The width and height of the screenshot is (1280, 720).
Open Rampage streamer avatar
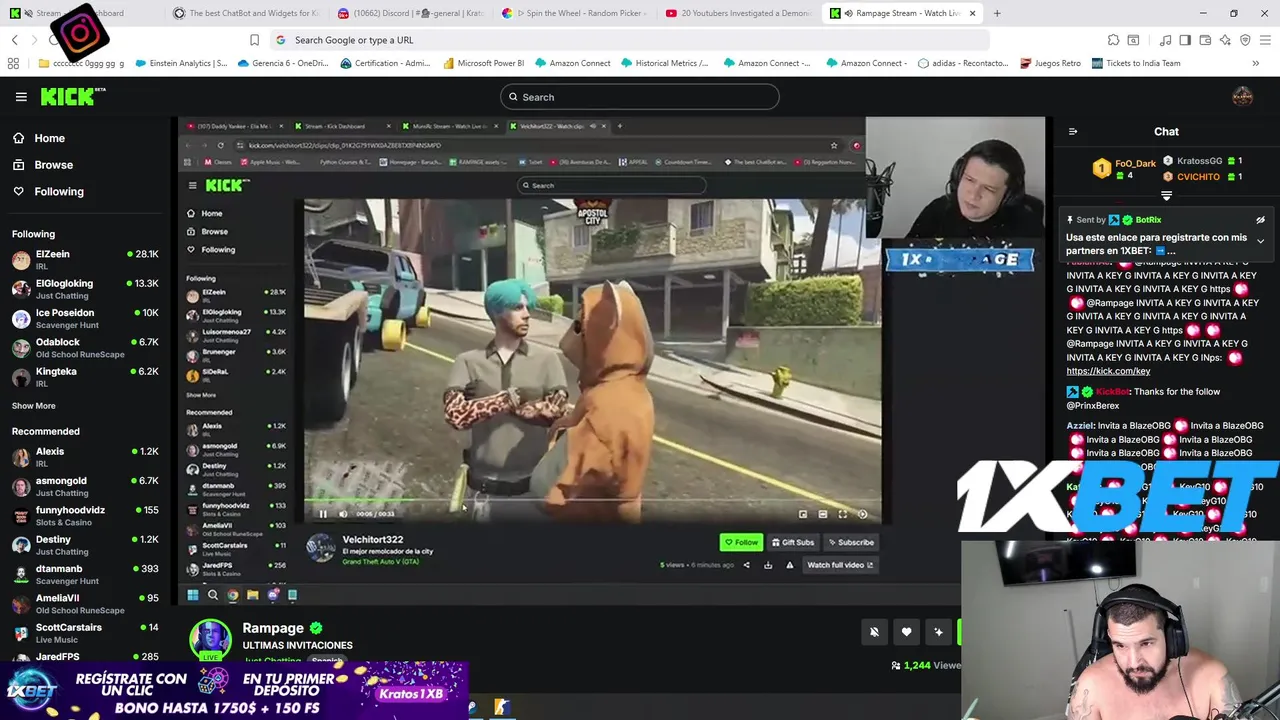[x=210, y=640]
